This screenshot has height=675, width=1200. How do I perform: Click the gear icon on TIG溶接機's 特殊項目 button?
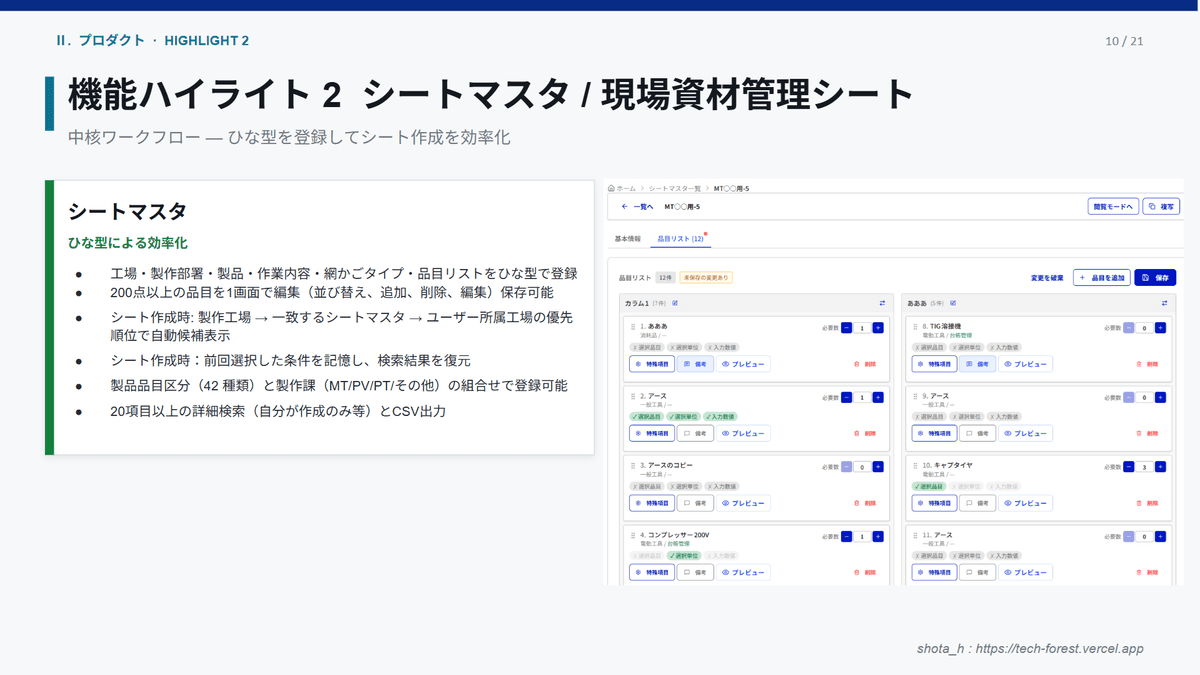tap(919, 364)
